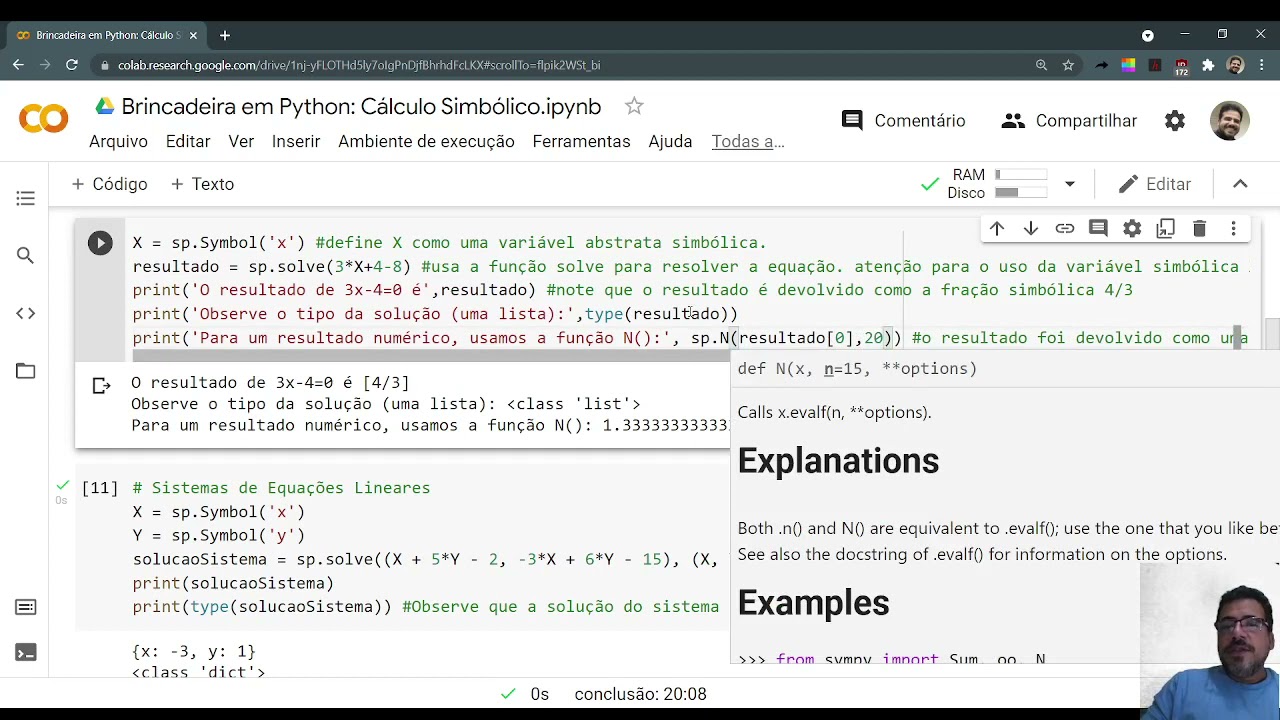This screenshot has height=720, width=1280.
Task: Open the Ajuda menu
Action: [670, 141]
